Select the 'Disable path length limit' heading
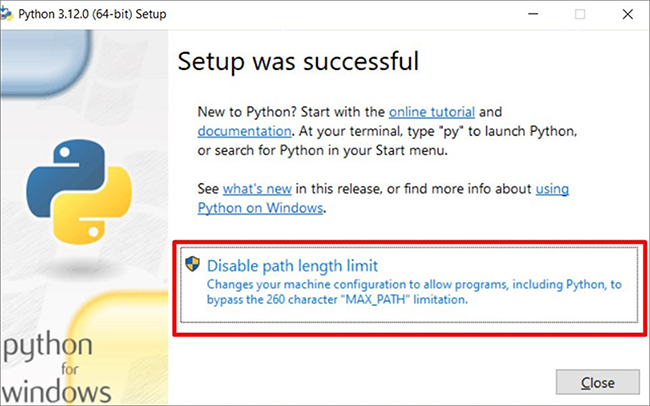This screenshot has width=650, height=406. 292,265
